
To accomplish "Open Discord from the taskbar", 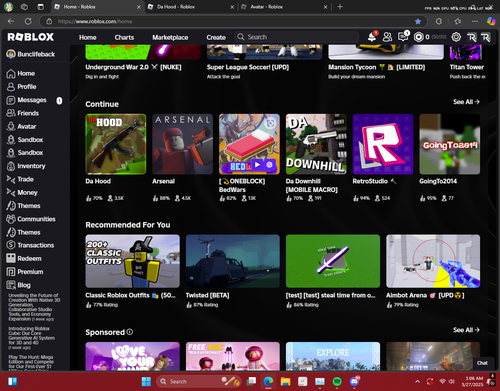I will pos(354,381).
